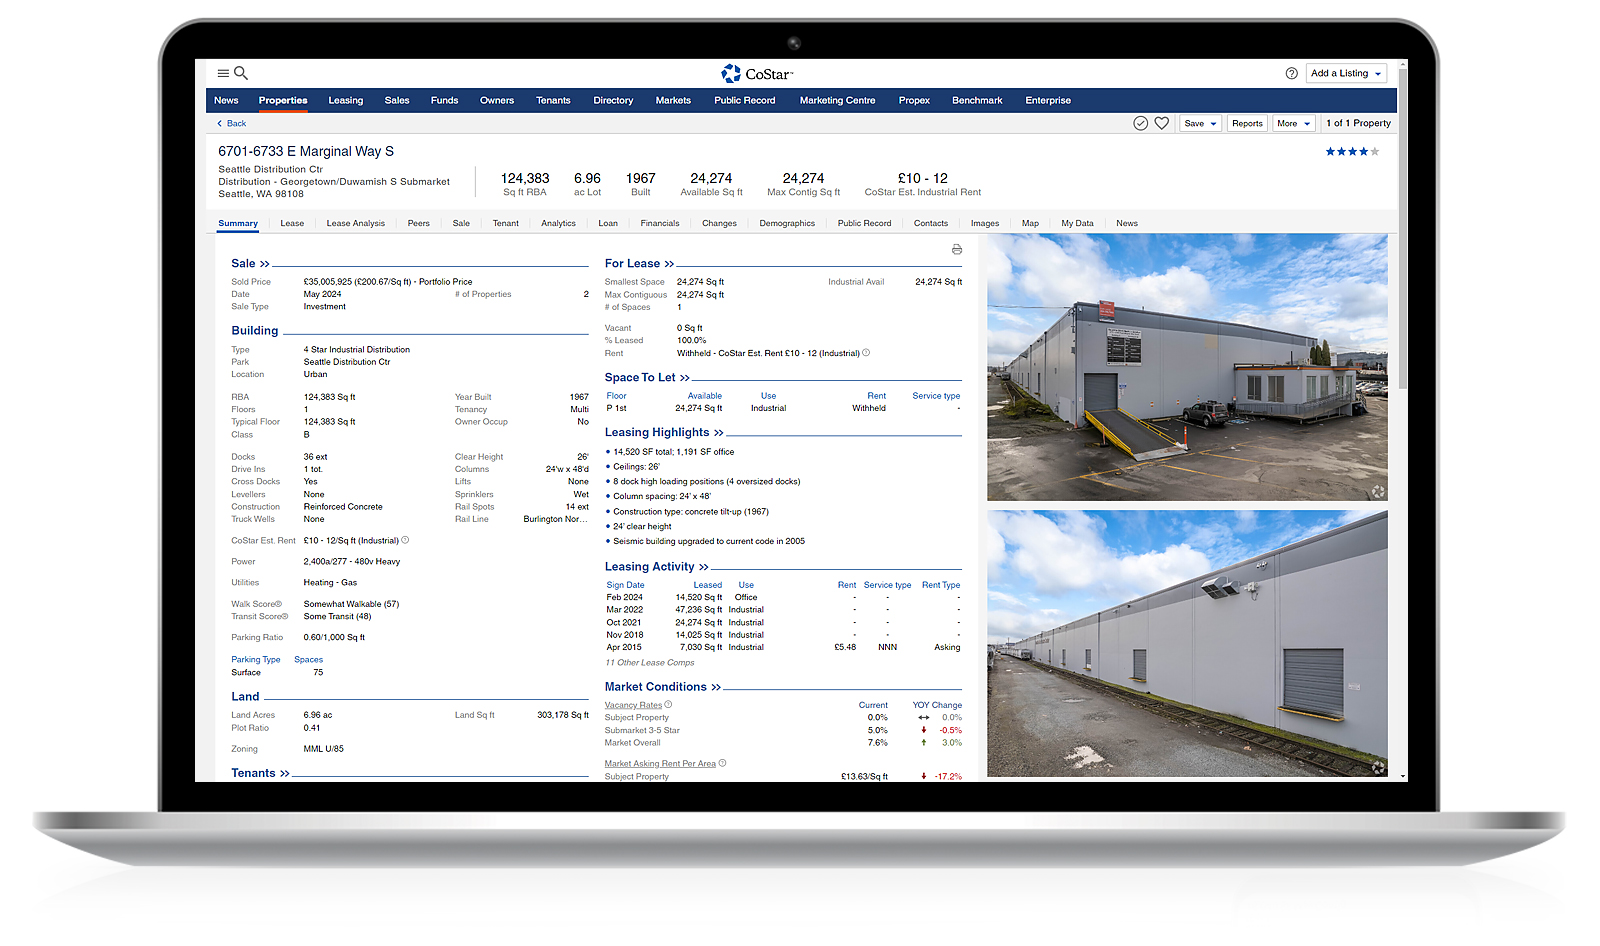This screenshot has height=946, width=1600.
Task: Open the top building photo with ramp
Action: point(1187,367)
